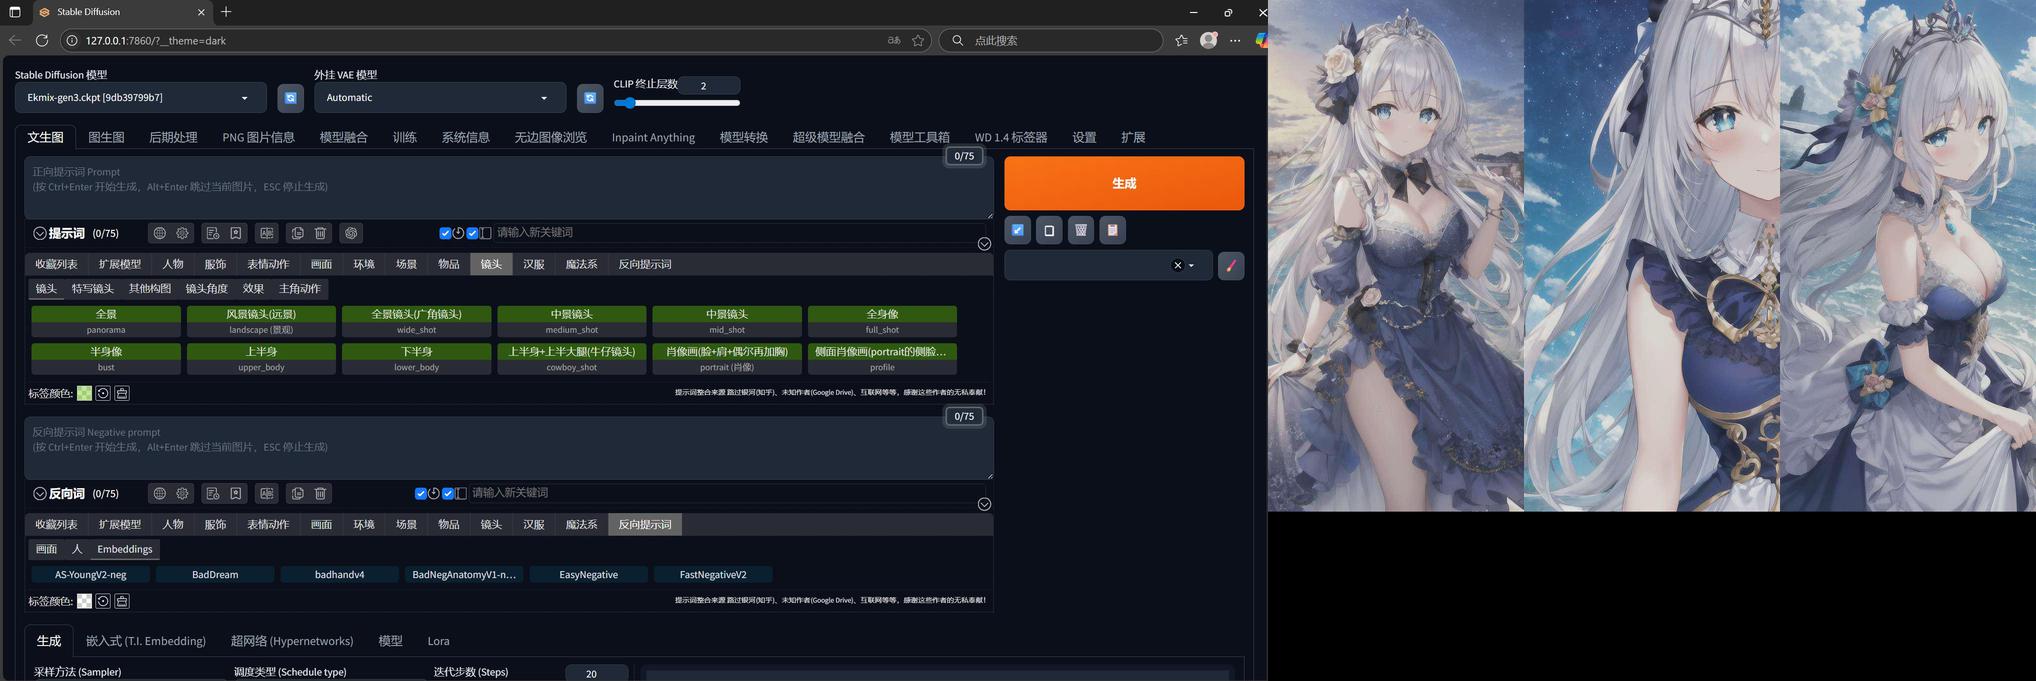Click the gear icon in the negative prompt toolbar
This screenshot has height=681, width=2036.
click(182, 493)
